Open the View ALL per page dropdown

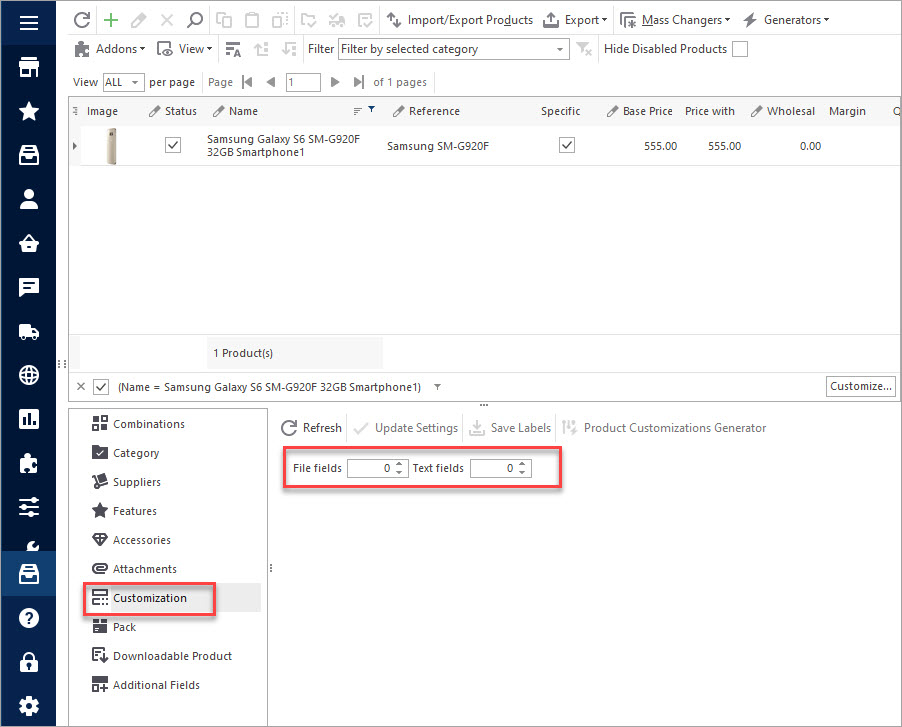tap(123, 82)
